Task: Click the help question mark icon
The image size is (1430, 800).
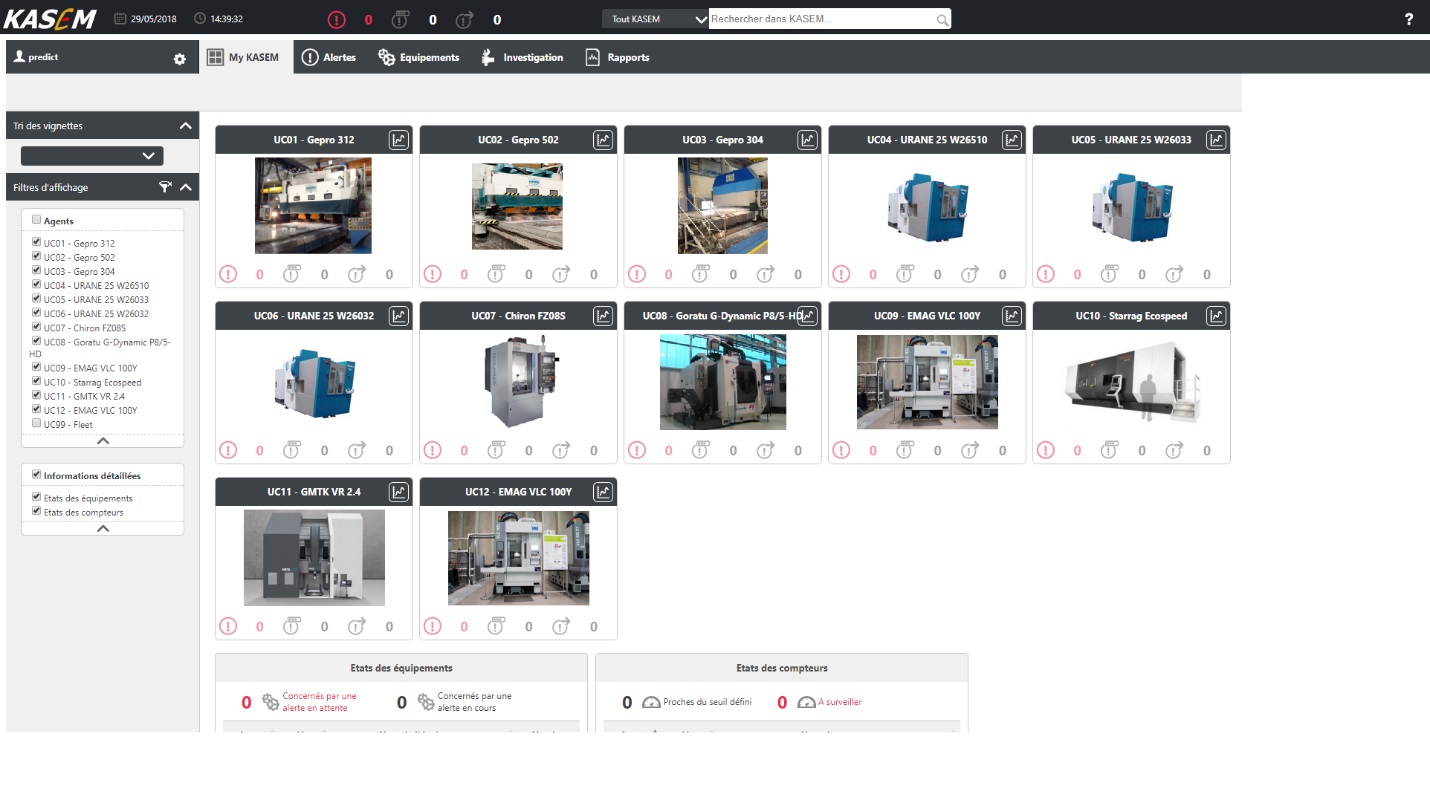Action: click(1409, 19)
